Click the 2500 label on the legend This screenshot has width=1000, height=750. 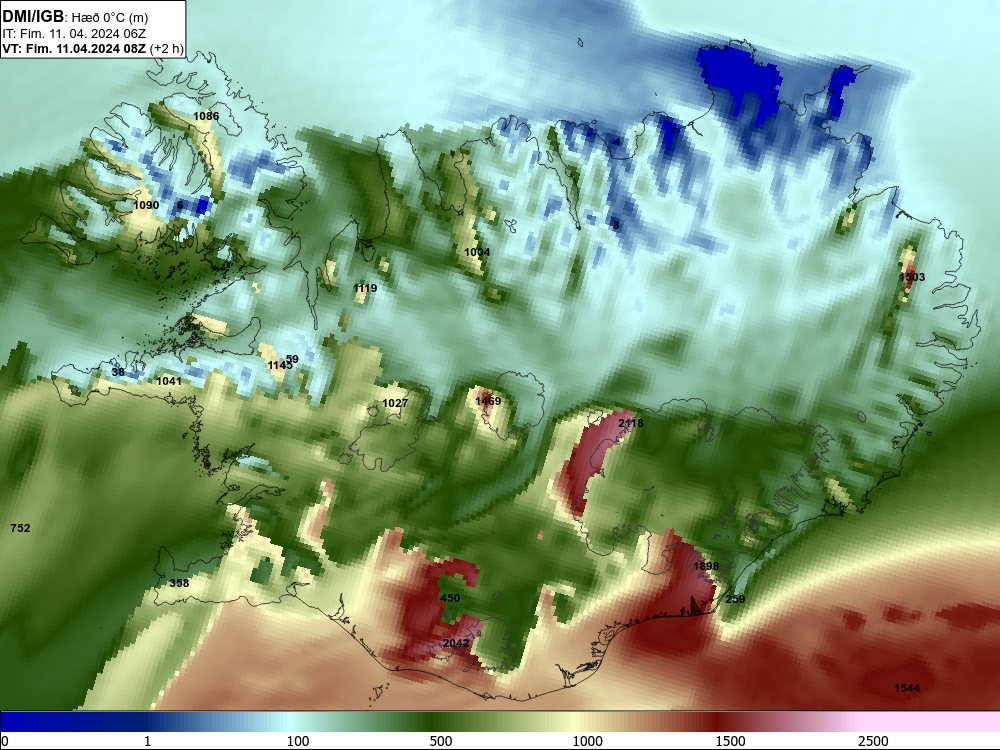873,741
